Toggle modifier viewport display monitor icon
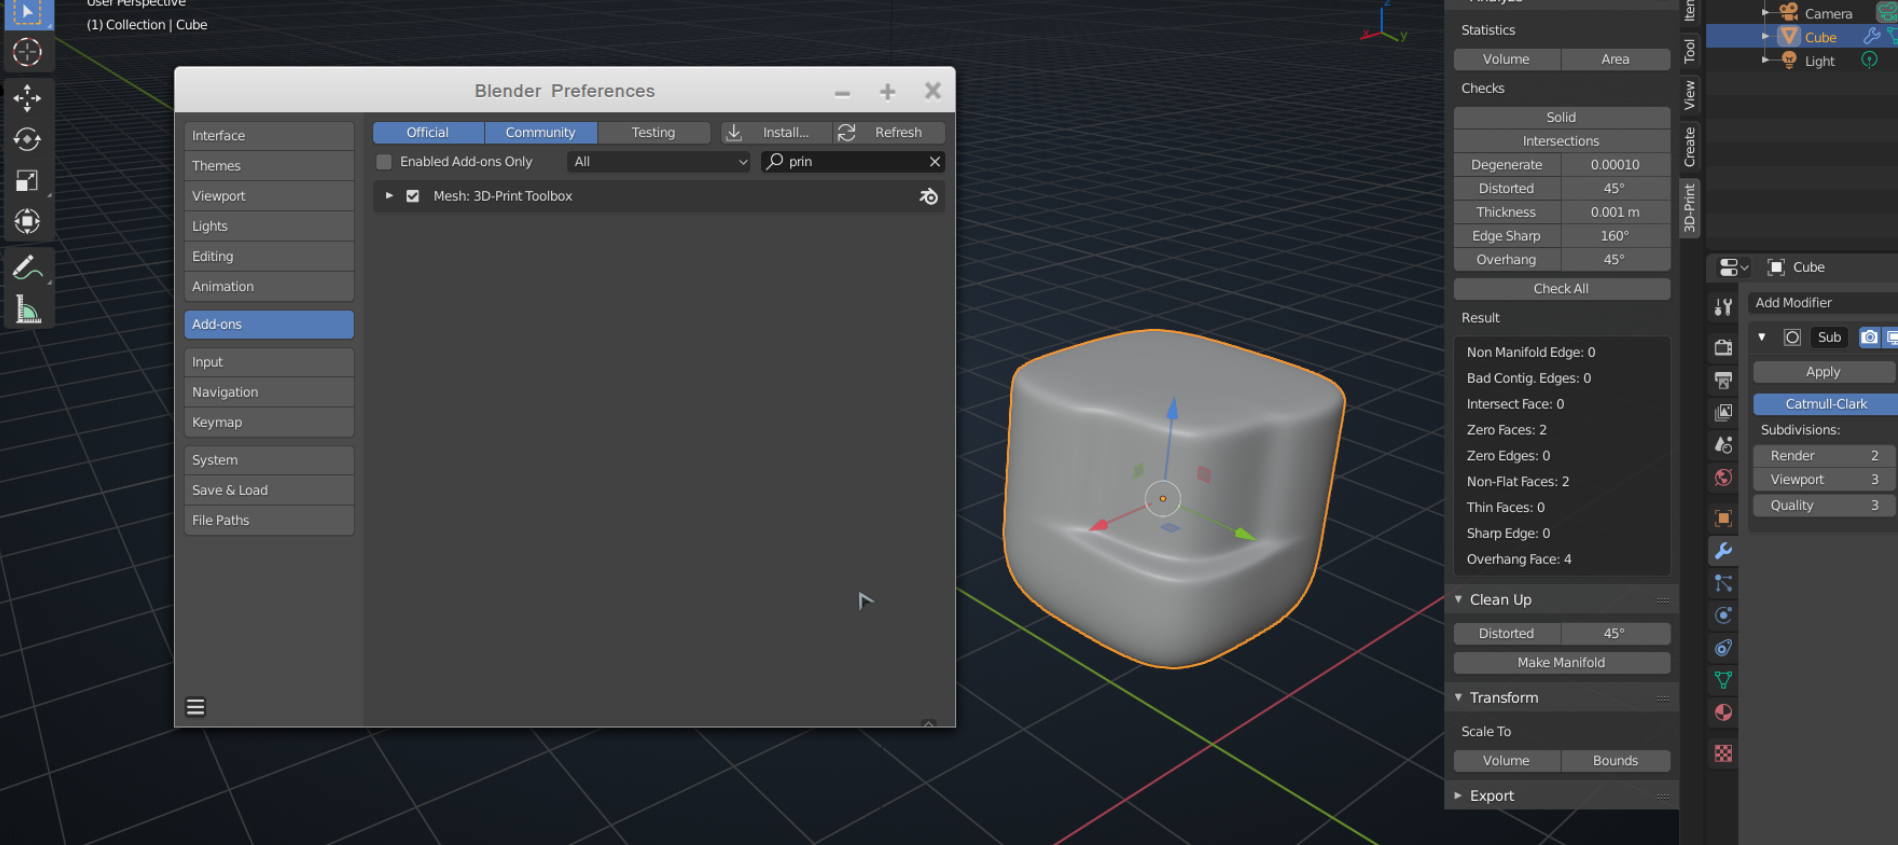This screenshot has height=845, width=1898. tap(1891, 337)
